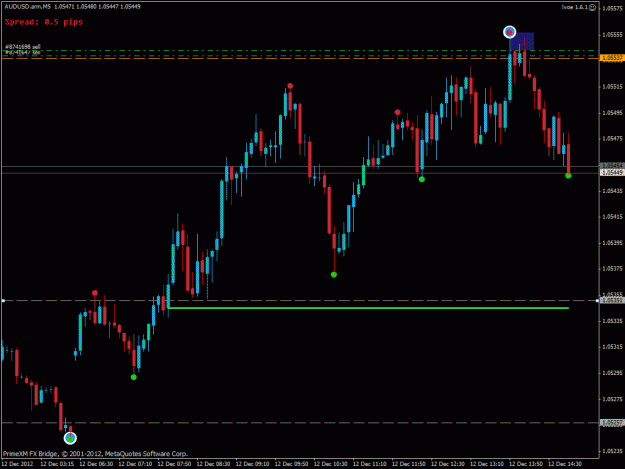Select the solid green horizontal trend line
Image resolution: width=625 pixels, height=469 pixels.
369,308
